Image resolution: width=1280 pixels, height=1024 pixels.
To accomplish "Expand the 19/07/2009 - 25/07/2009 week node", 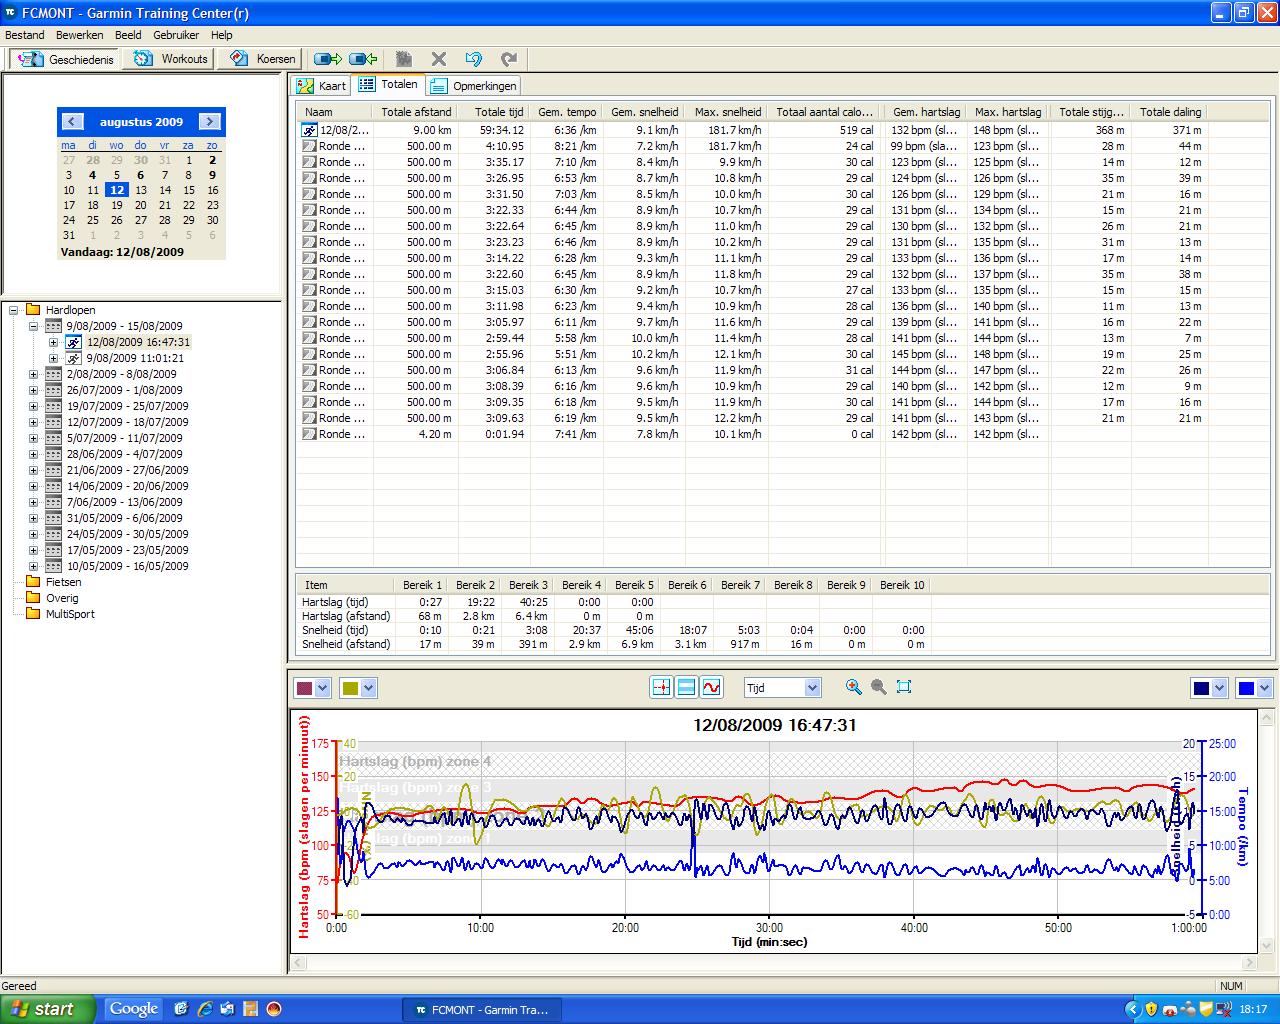I will (x=33, y=406).
